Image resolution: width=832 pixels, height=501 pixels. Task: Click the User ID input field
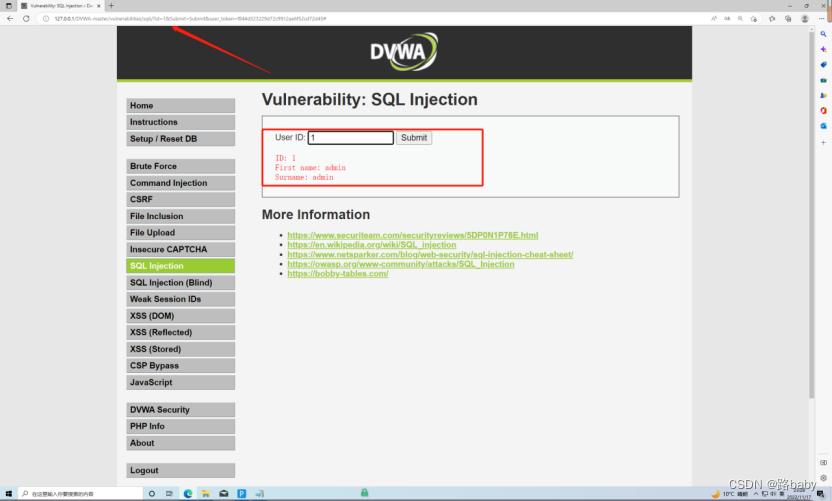351,137
